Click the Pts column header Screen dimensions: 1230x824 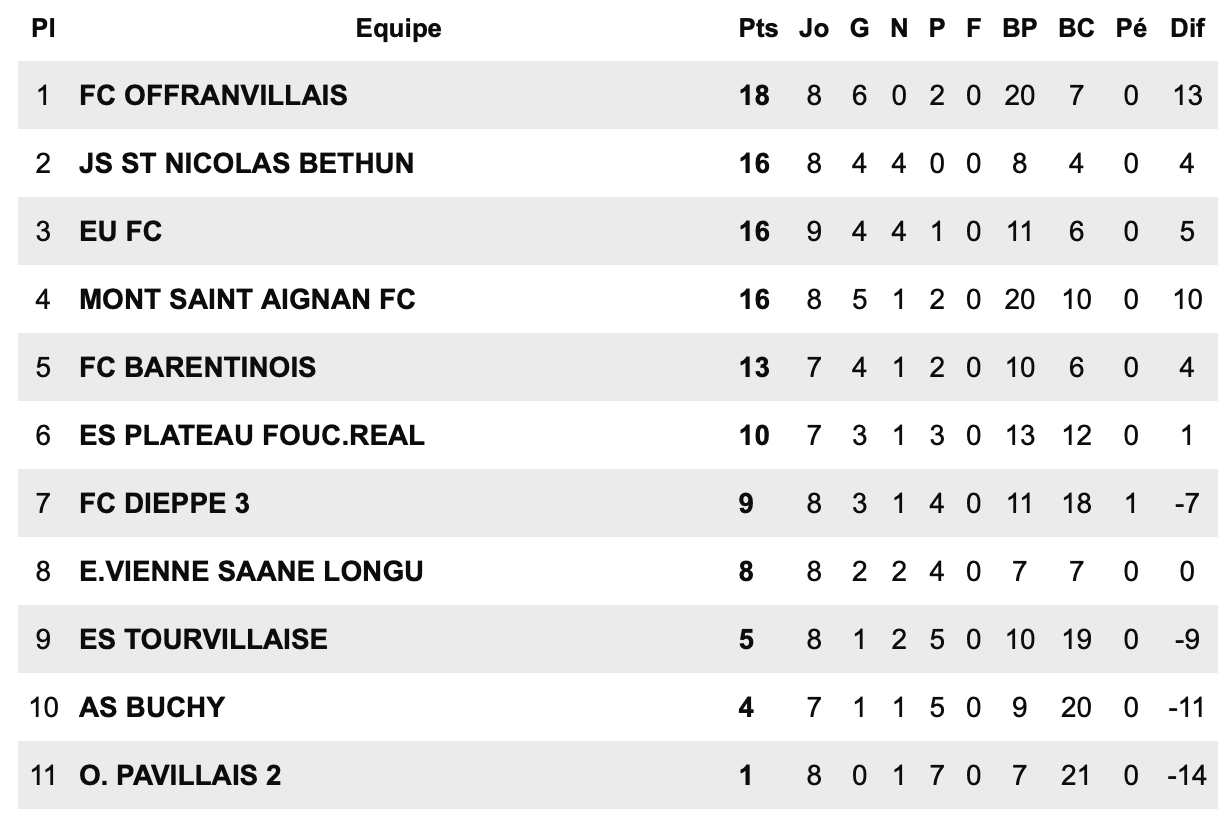[757, 29]
